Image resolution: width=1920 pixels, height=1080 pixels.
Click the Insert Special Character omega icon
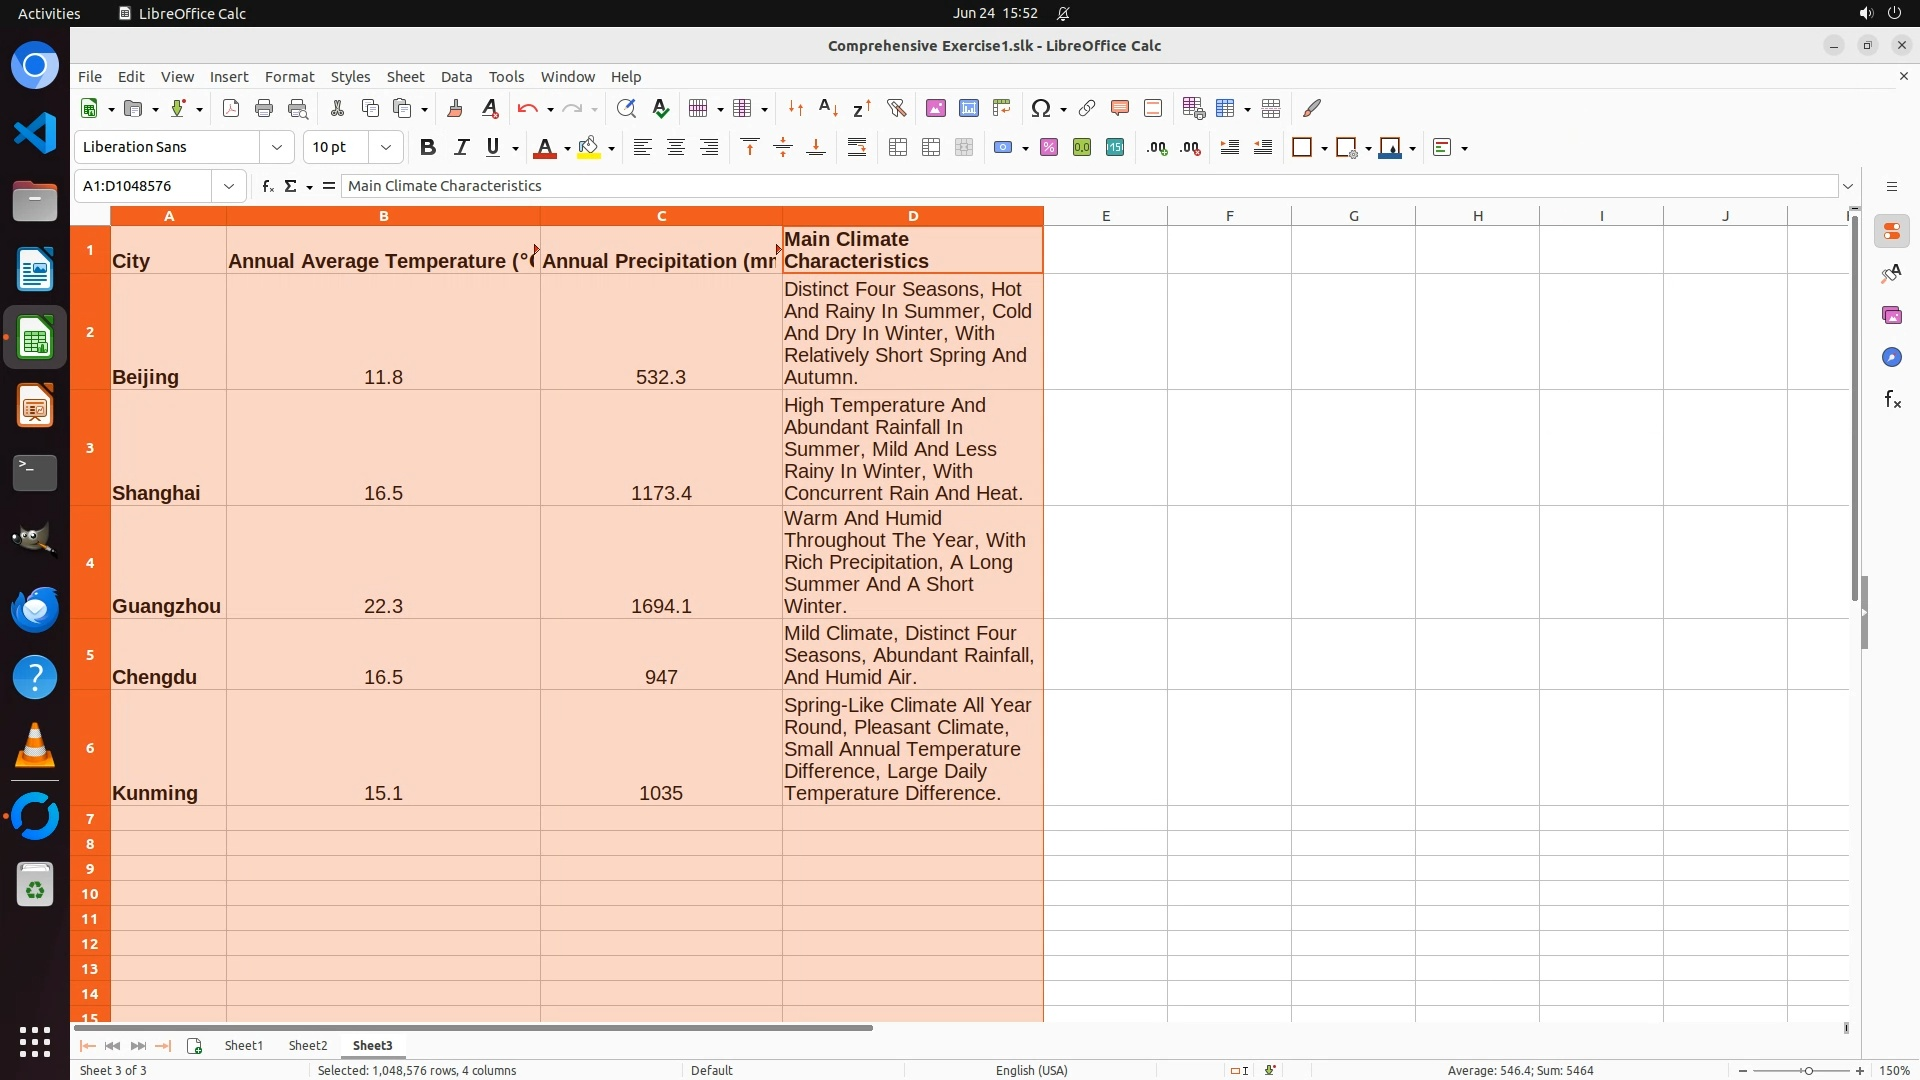pos(1040,108)
